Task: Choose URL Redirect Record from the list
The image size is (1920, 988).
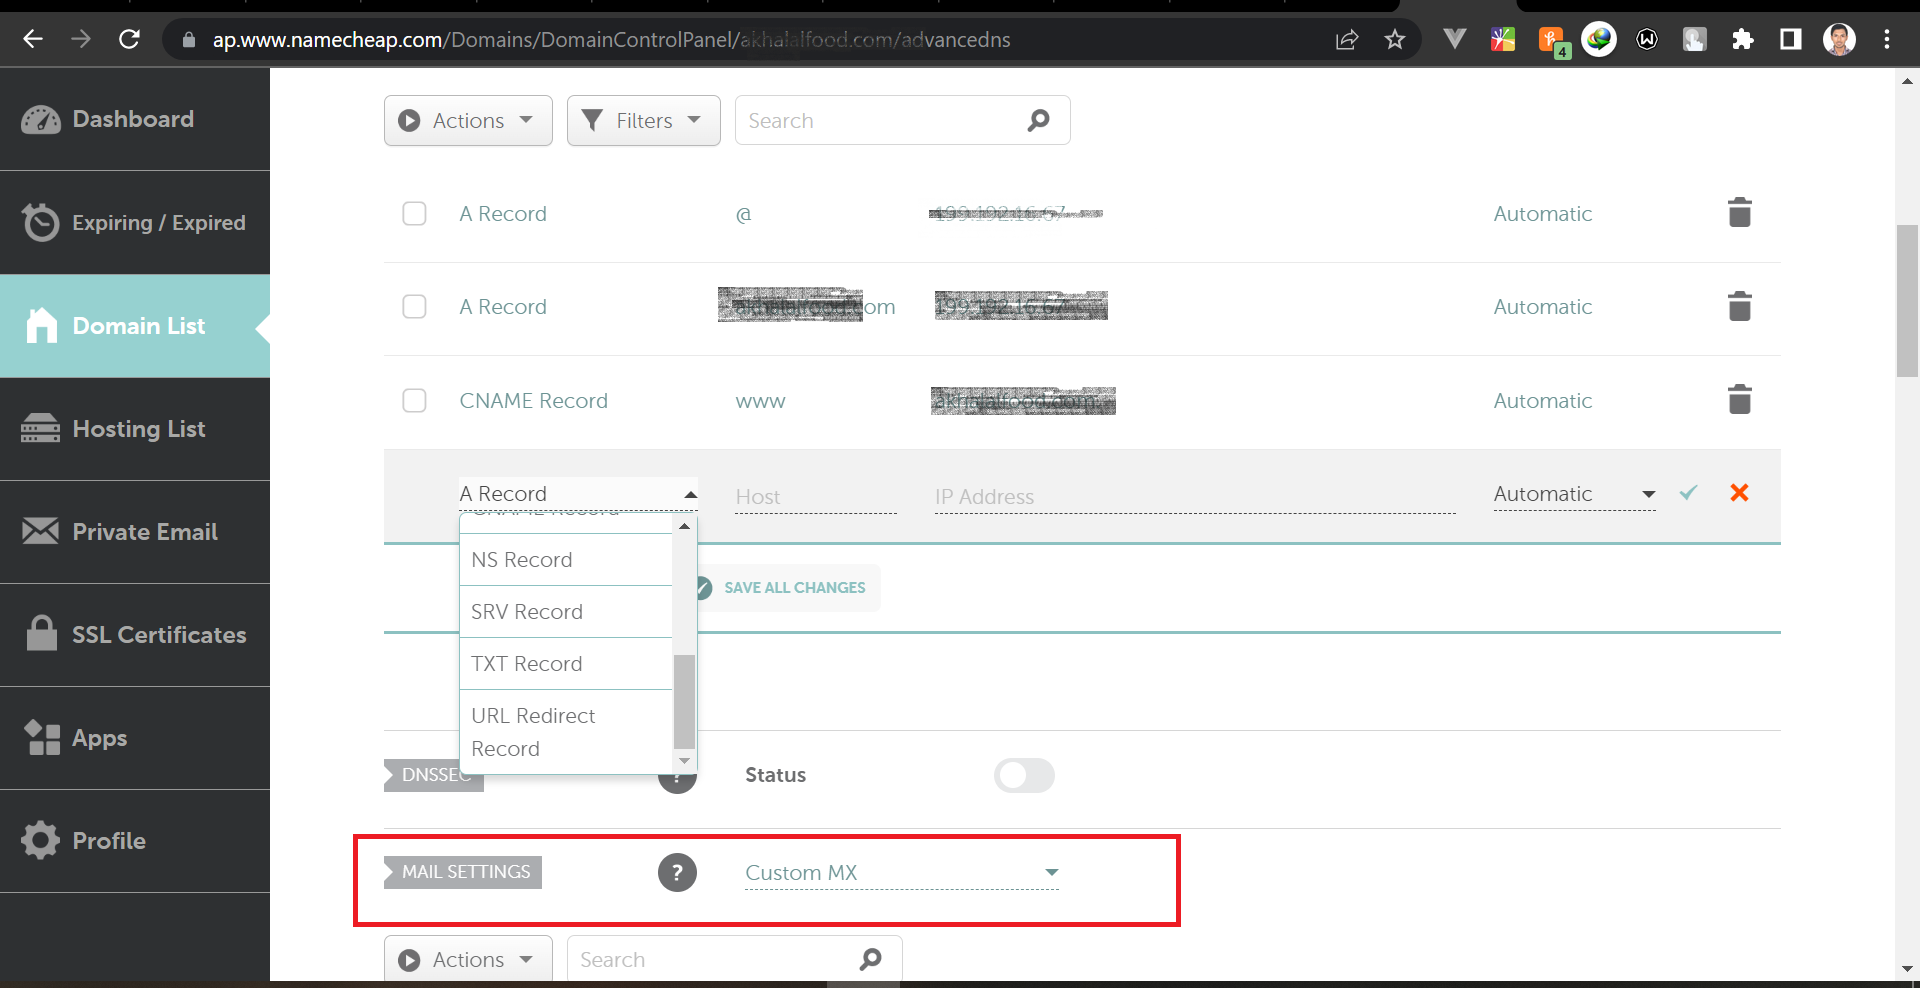Action: (566, 732)
